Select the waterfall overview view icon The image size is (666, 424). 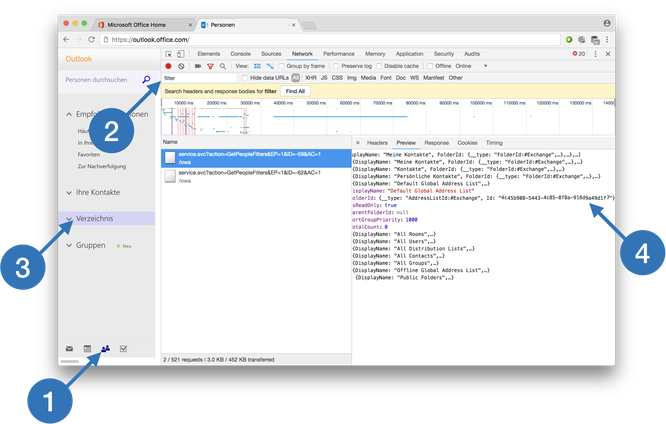click(x=270, y=66)
